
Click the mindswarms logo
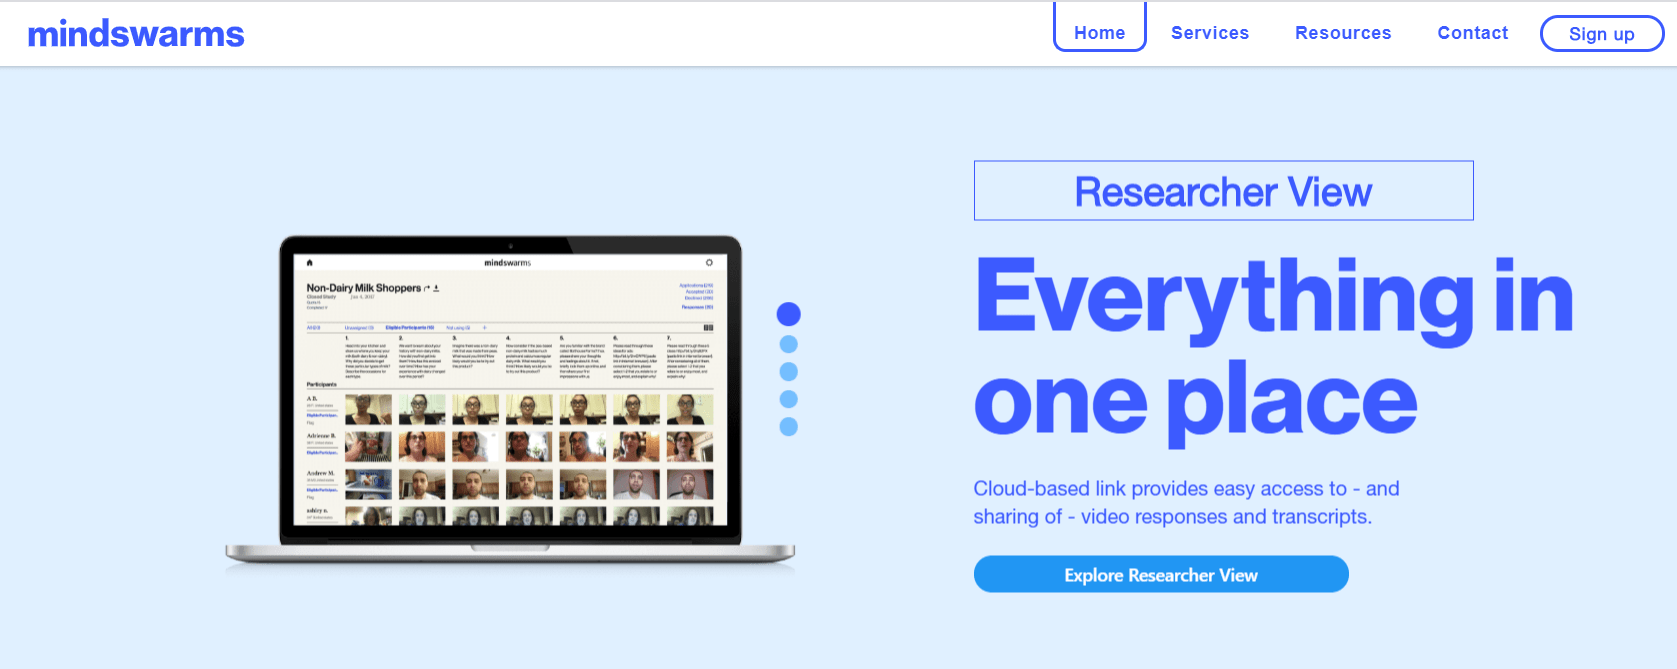pyautogui.click(x=136, y=34)
